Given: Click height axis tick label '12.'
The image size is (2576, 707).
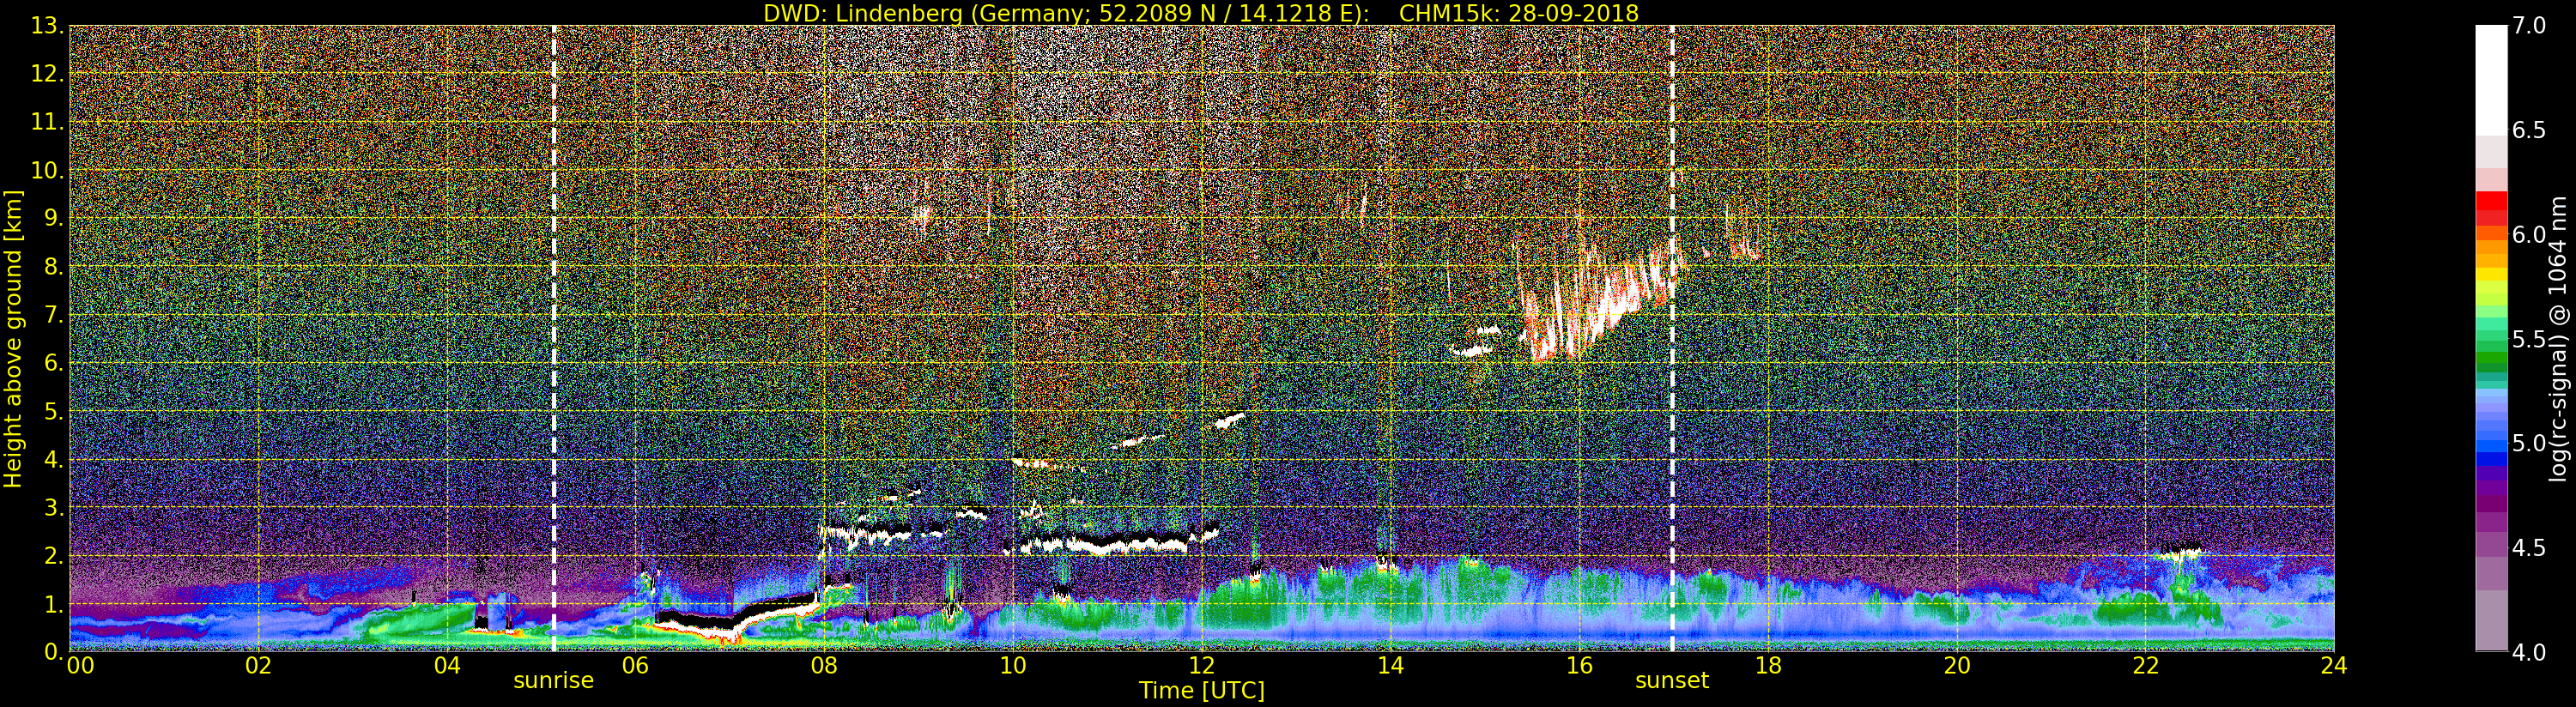Looking at the screenshot, I should pyautogui.click(x=47, y=74).
